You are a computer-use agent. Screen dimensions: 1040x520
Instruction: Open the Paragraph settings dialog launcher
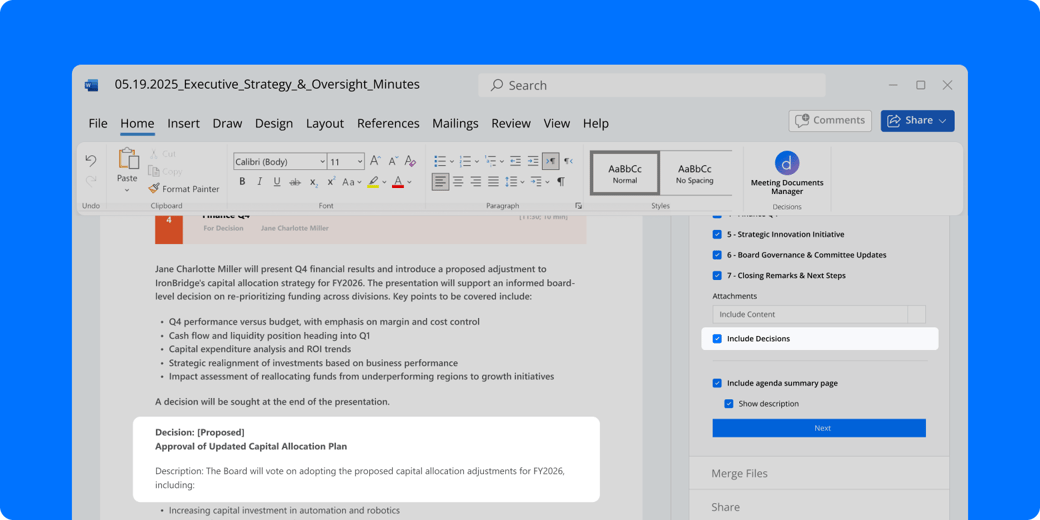(578, 206)
